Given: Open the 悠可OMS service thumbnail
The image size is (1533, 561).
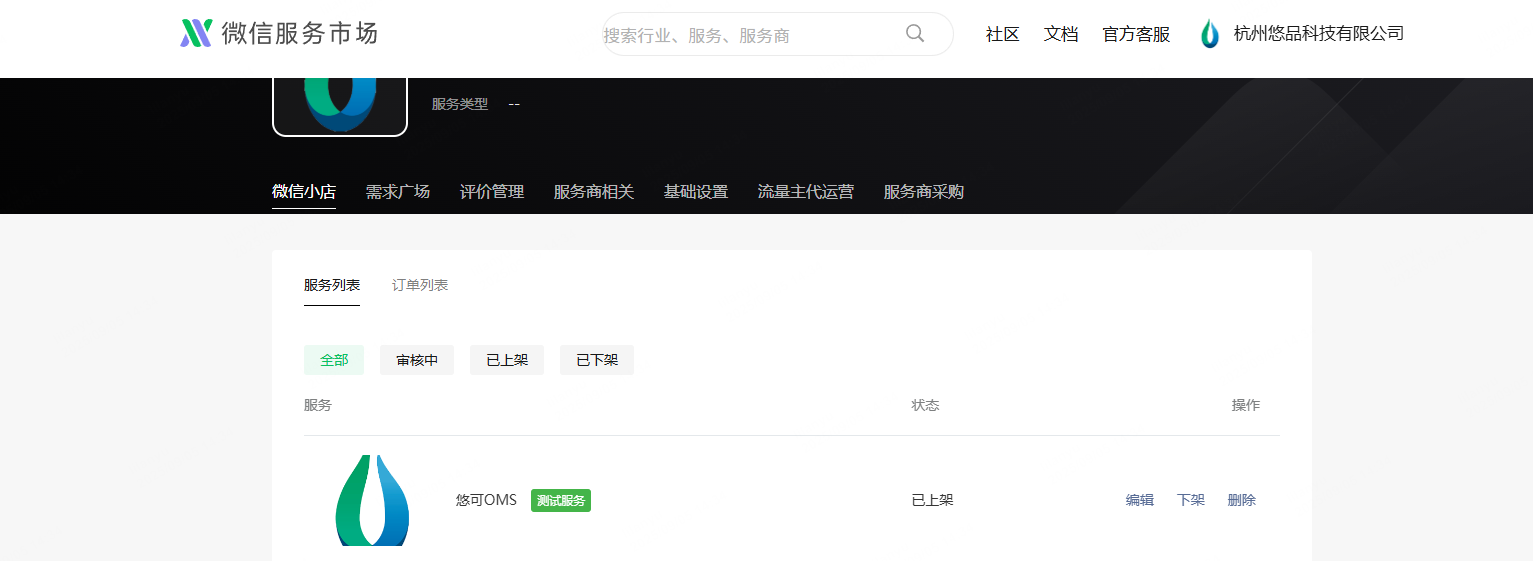Looking at the screenshot, I should coord(372,500).
